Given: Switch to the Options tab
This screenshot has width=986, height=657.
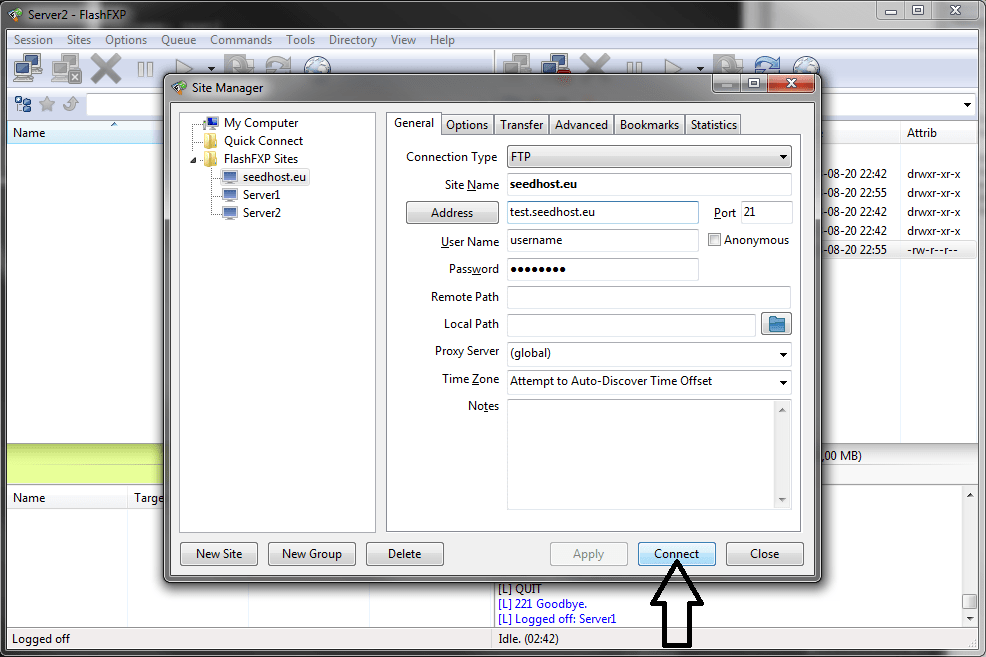Looking at the screenshot, I should coord(467,124).
